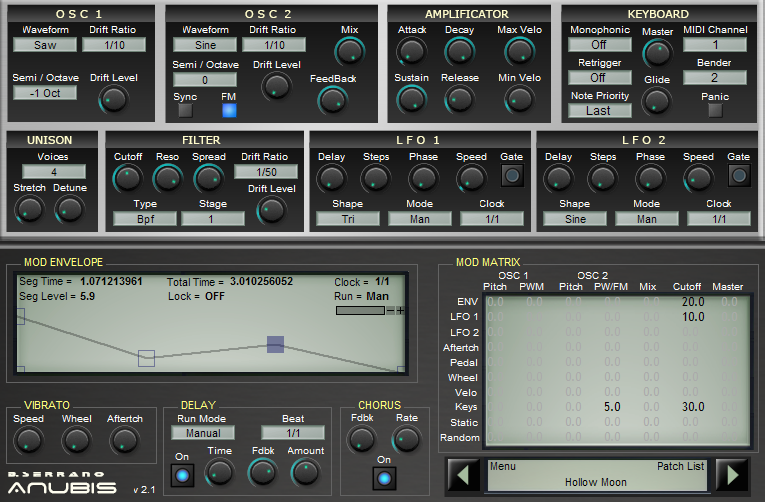Open the Patch List

click(681, 466)
